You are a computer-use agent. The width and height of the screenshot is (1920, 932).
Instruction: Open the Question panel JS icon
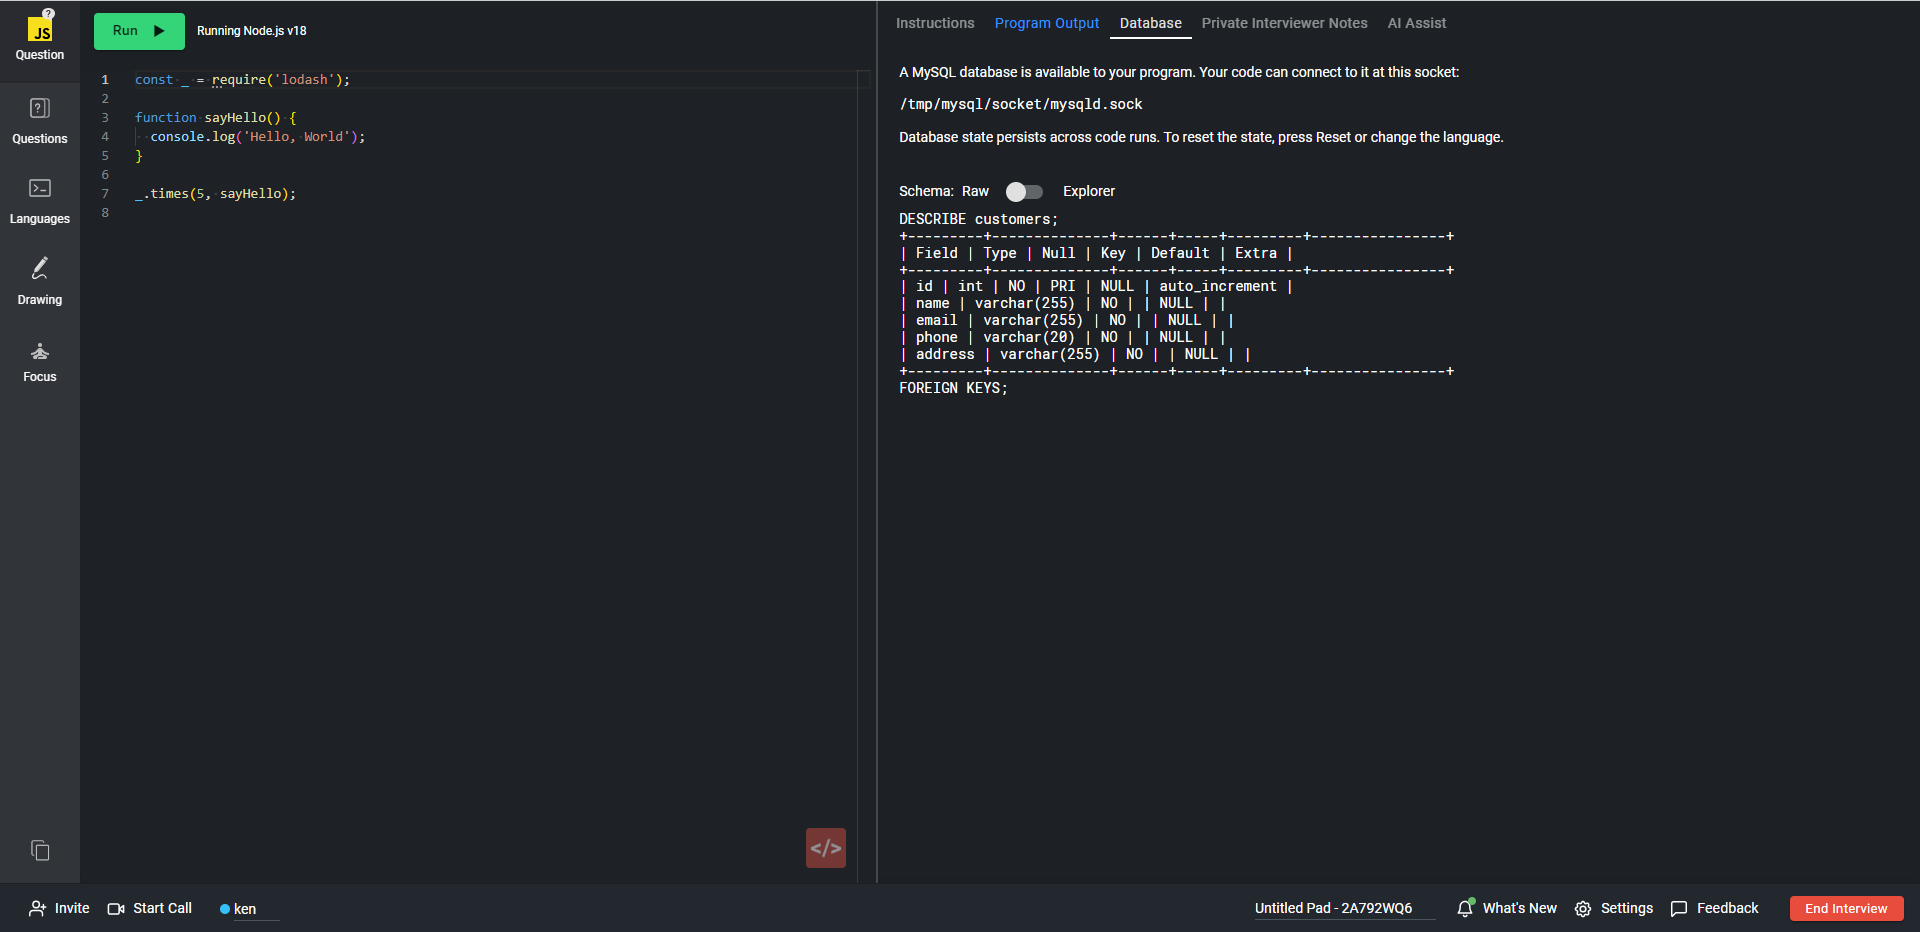click(40, 30)
